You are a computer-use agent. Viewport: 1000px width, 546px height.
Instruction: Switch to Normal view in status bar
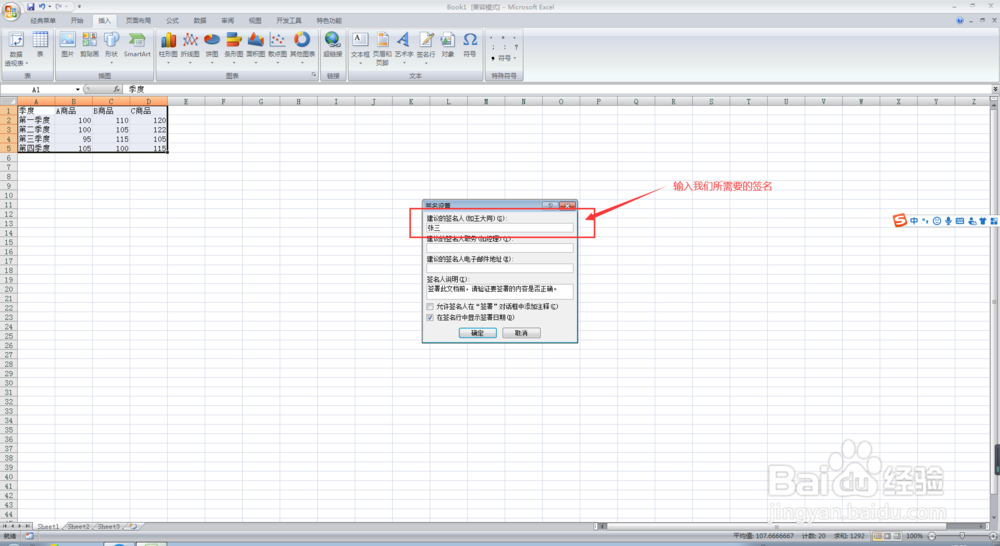point(878,536)
